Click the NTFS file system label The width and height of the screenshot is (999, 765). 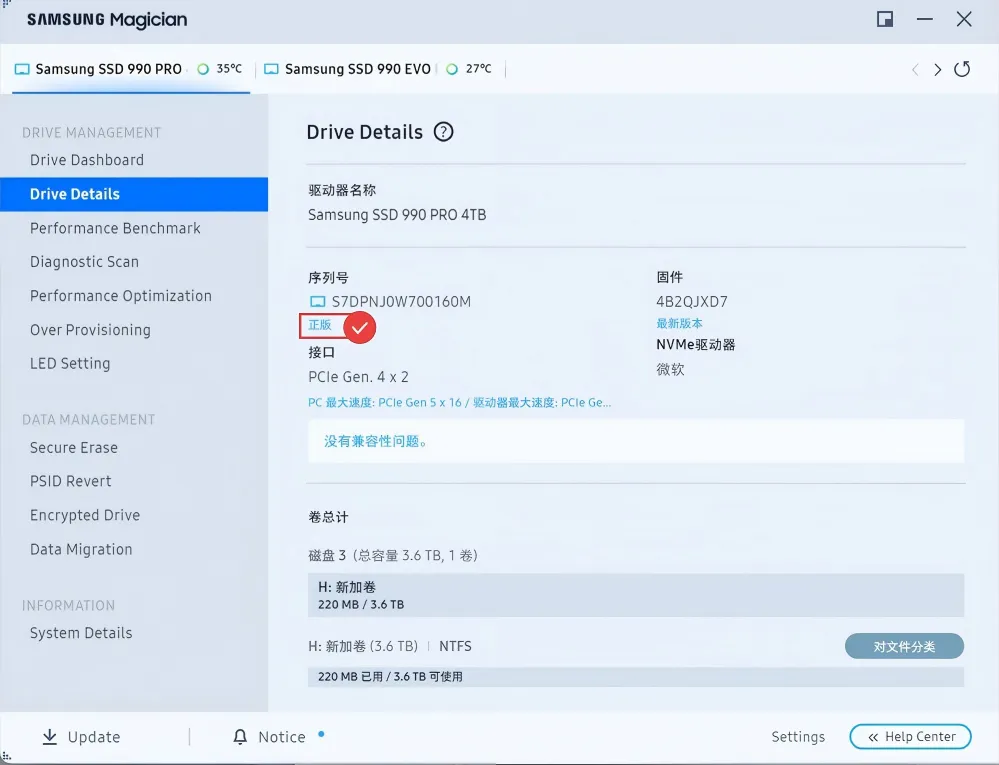click(x=456, y=646)
